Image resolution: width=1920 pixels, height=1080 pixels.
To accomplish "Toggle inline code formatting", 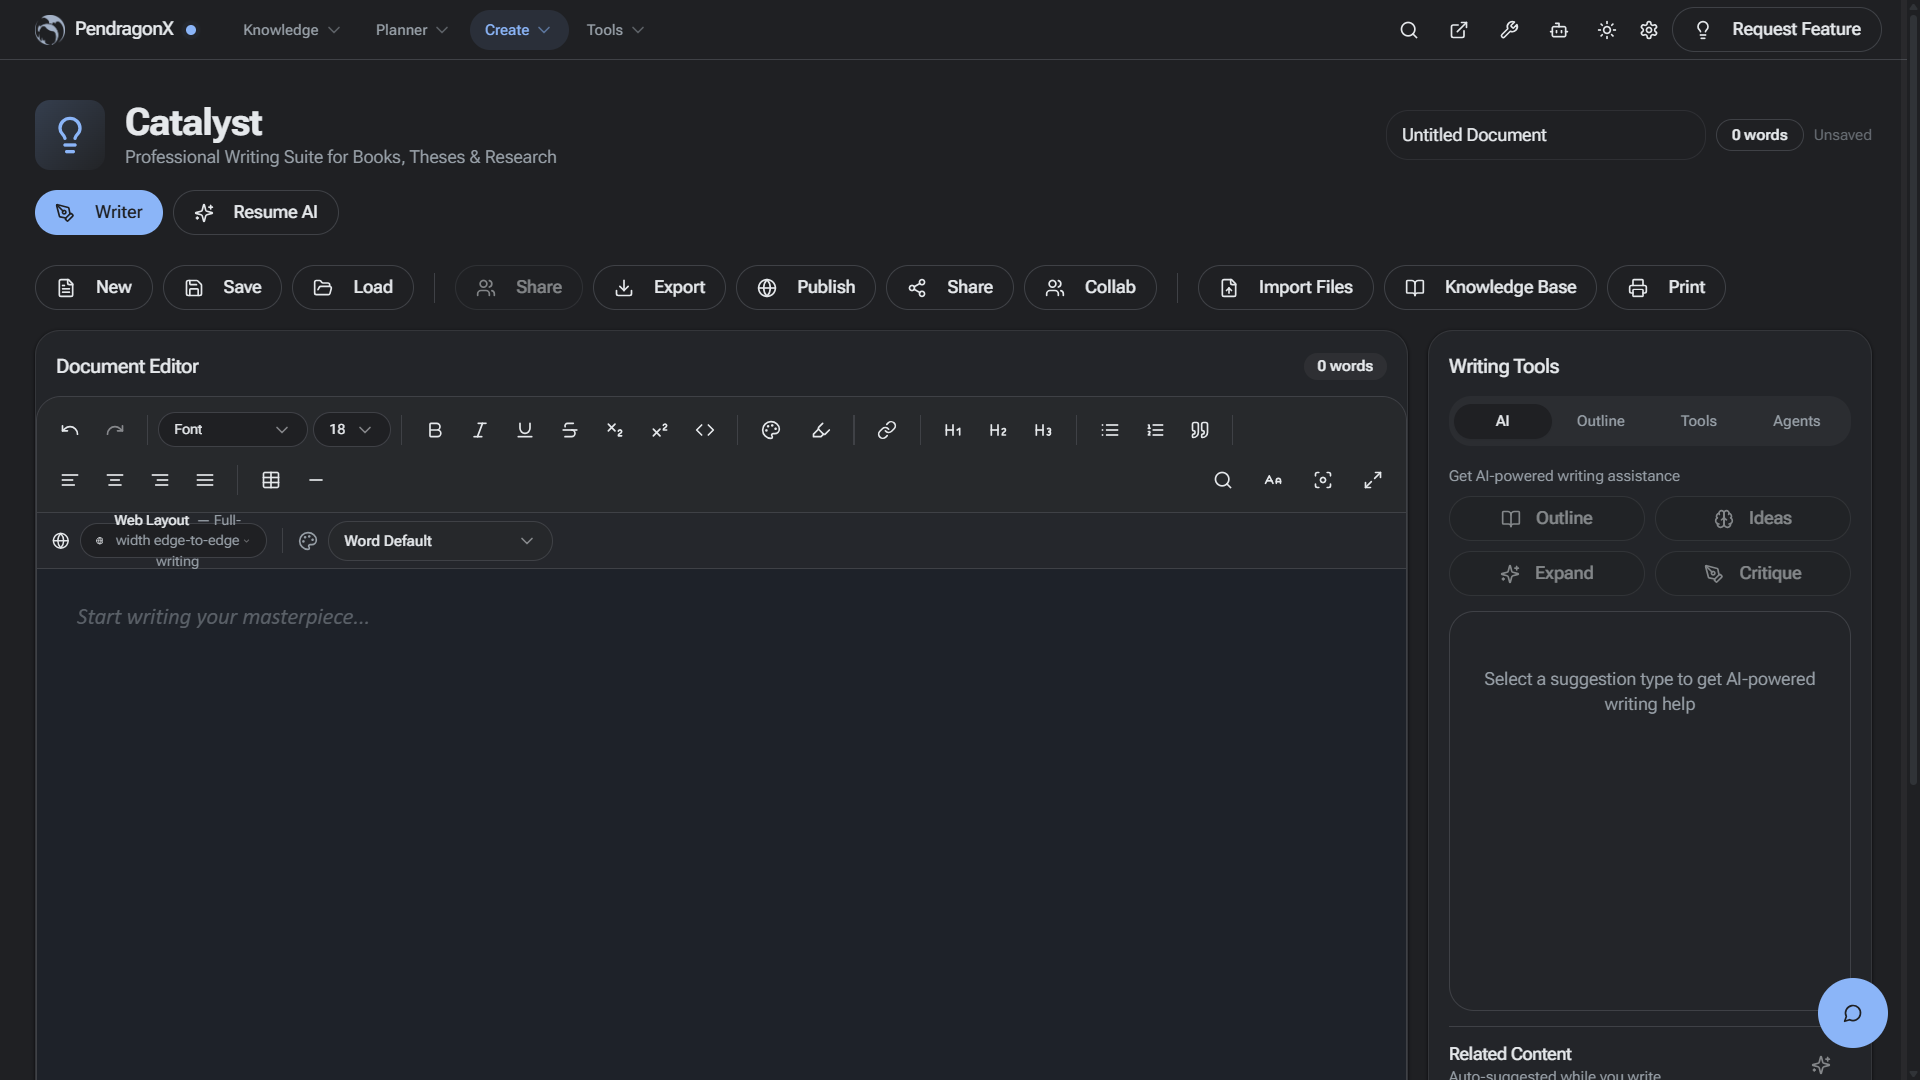I will point(705,430).
